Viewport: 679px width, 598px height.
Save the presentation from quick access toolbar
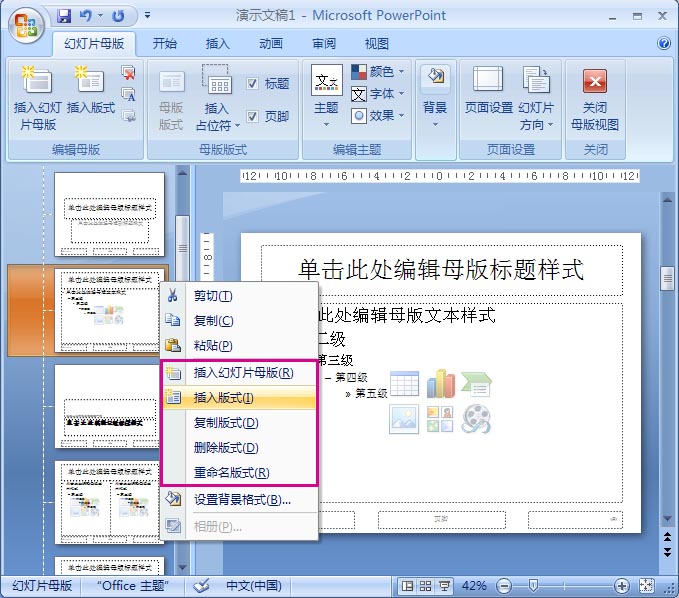(64, 16)
